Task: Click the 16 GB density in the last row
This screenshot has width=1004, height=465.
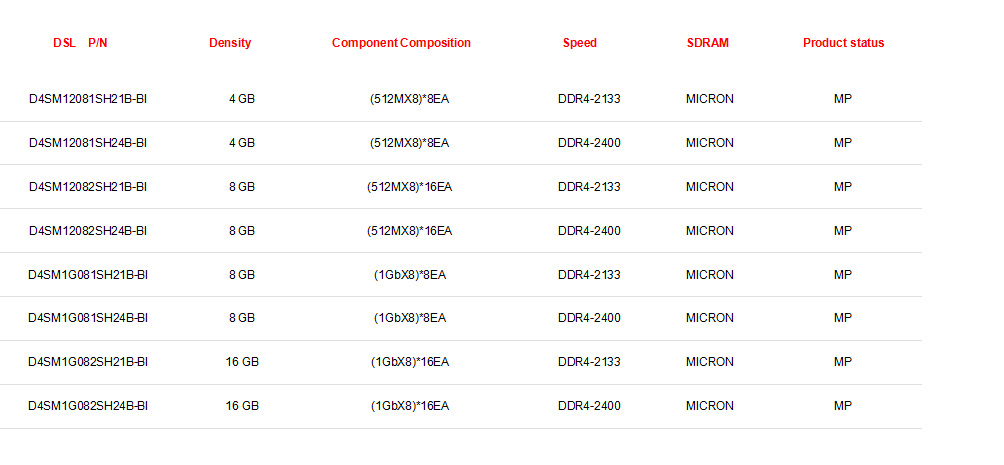Action: click(242, 406)
